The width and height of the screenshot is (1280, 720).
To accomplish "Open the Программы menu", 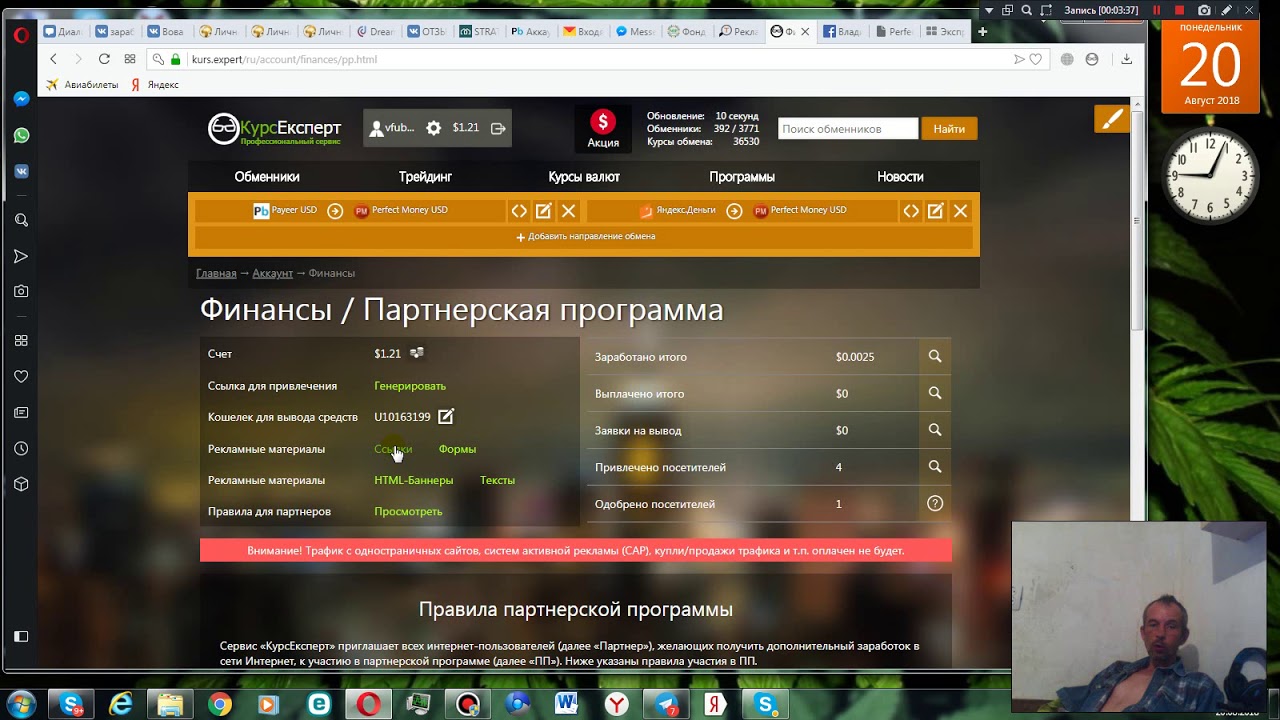I will [742, 177].
